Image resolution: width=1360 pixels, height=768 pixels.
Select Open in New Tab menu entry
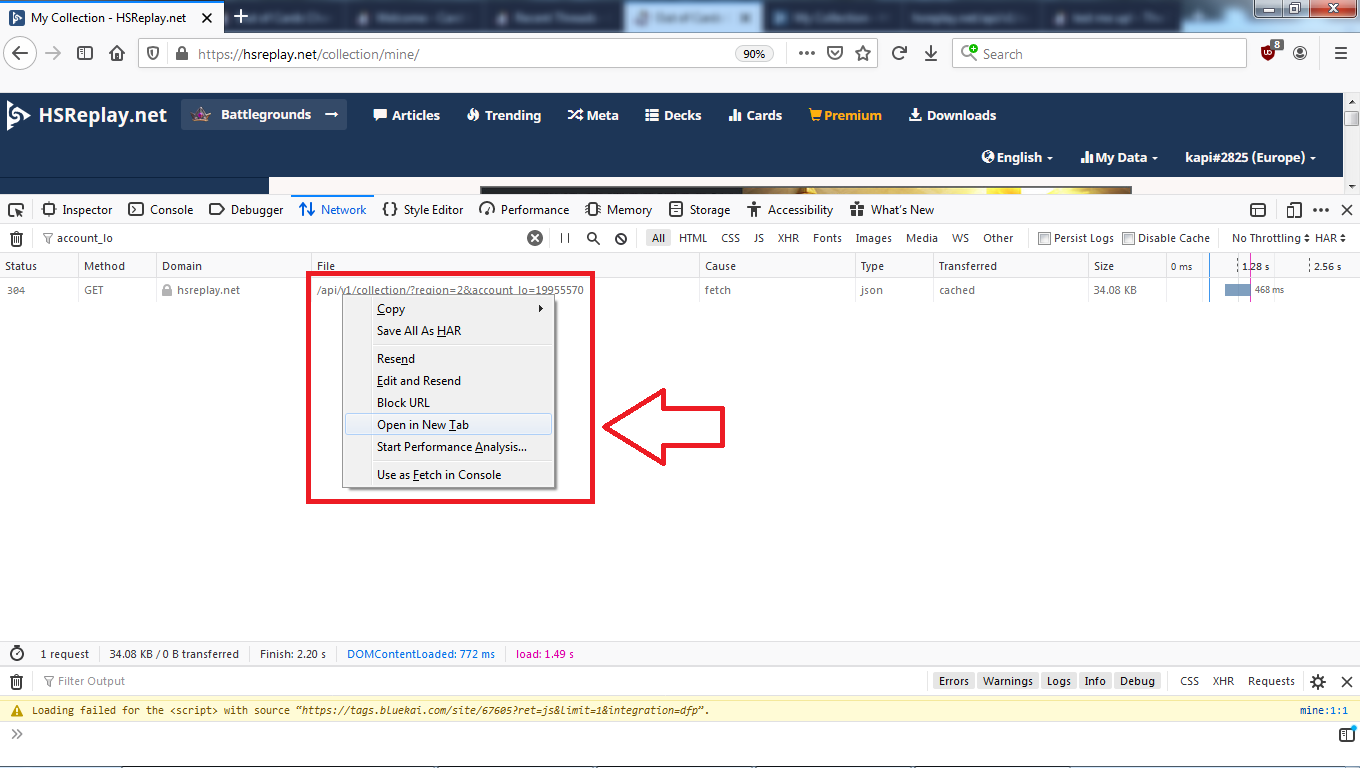[448, 425]
